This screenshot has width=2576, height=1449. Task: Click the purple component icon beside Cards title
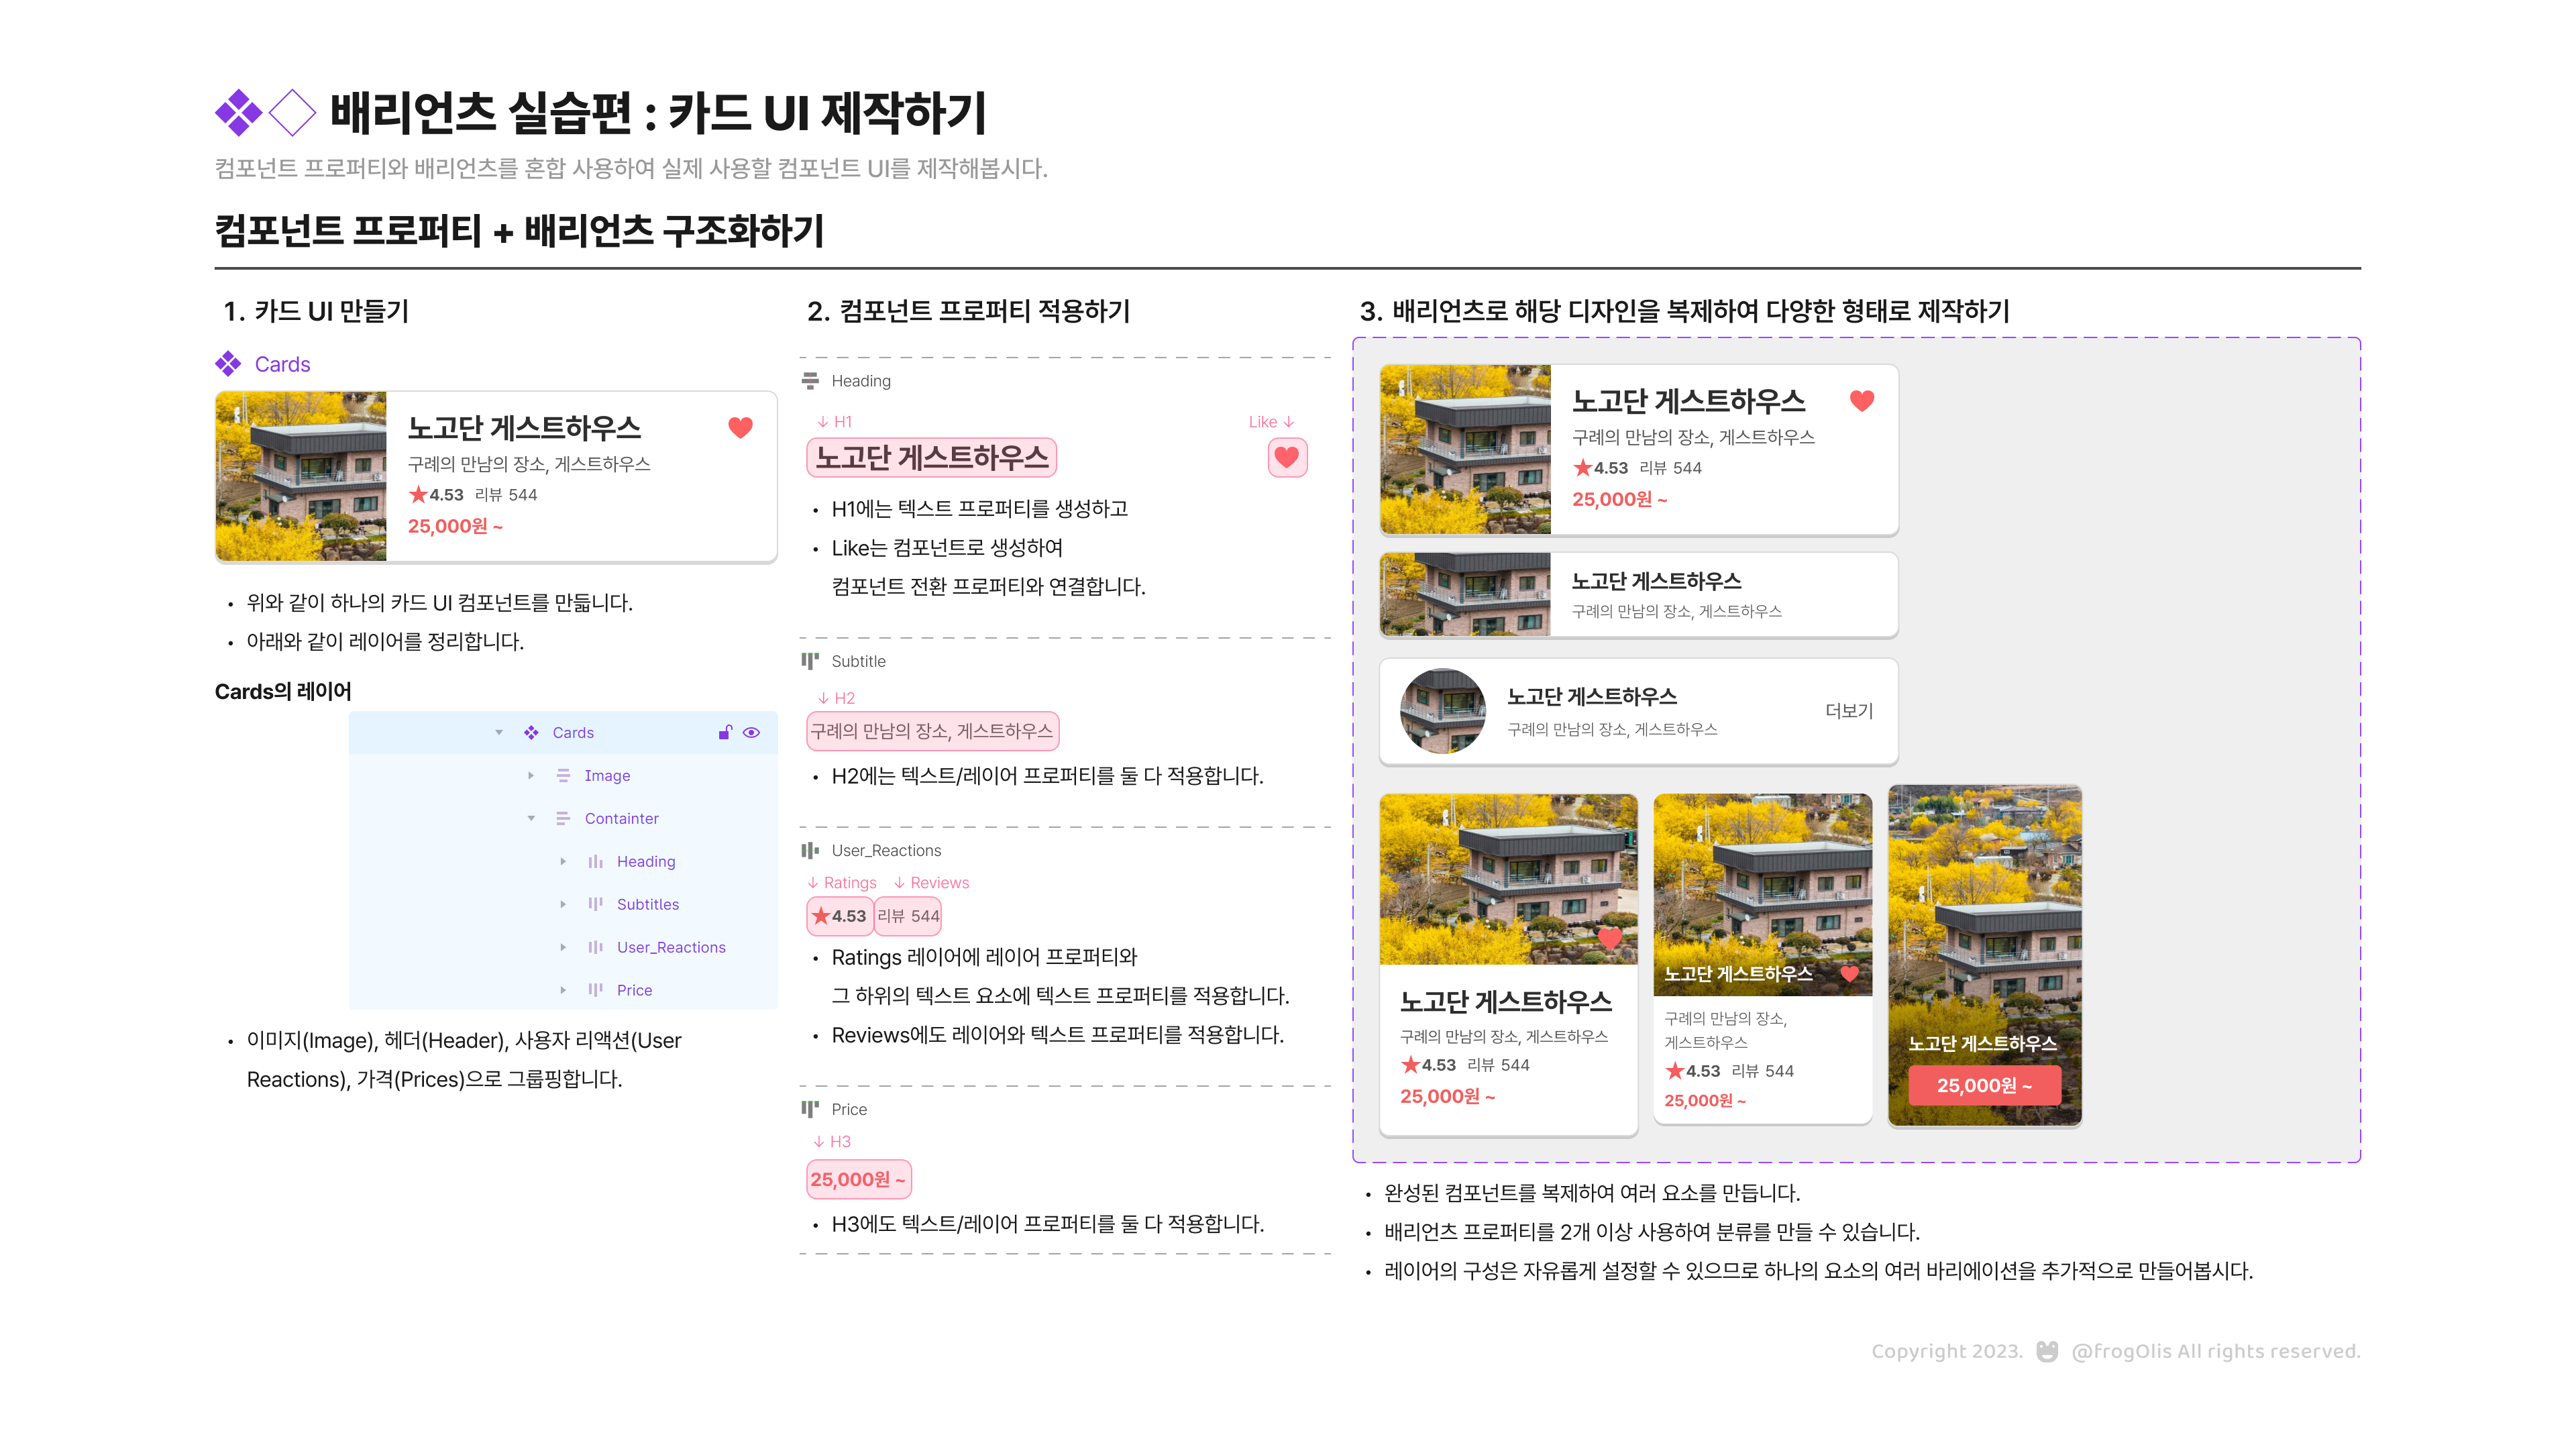[x=228, y=364]
